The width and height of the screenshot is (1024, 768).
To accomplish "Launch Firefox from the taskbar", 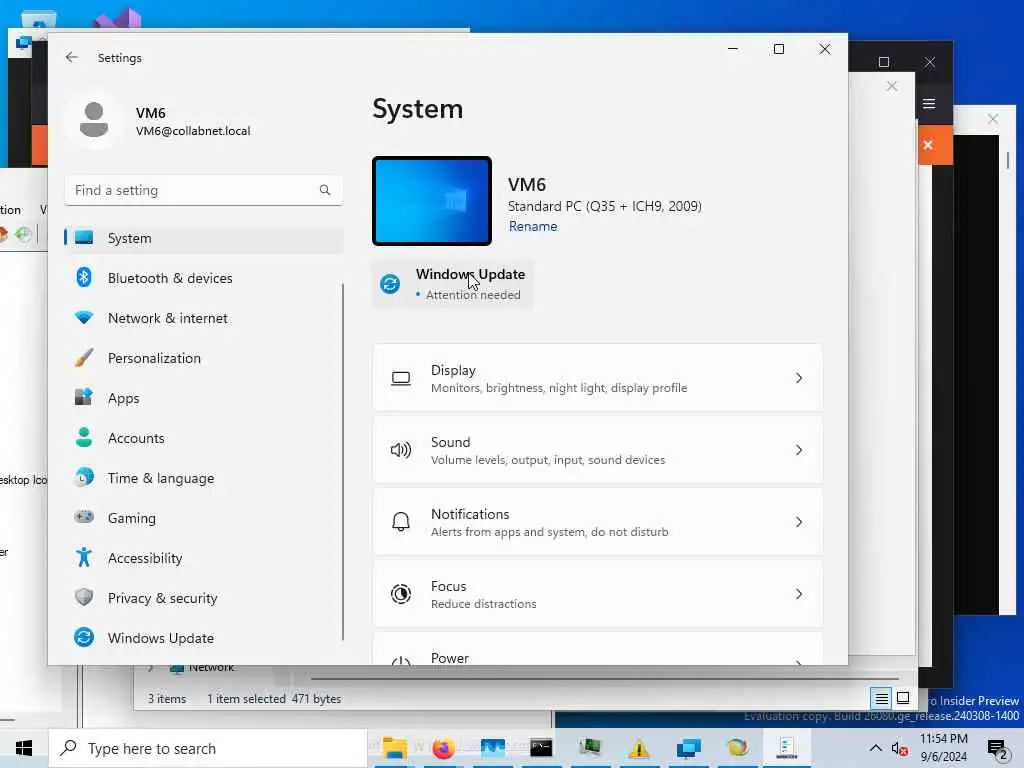I will [443, 748].
